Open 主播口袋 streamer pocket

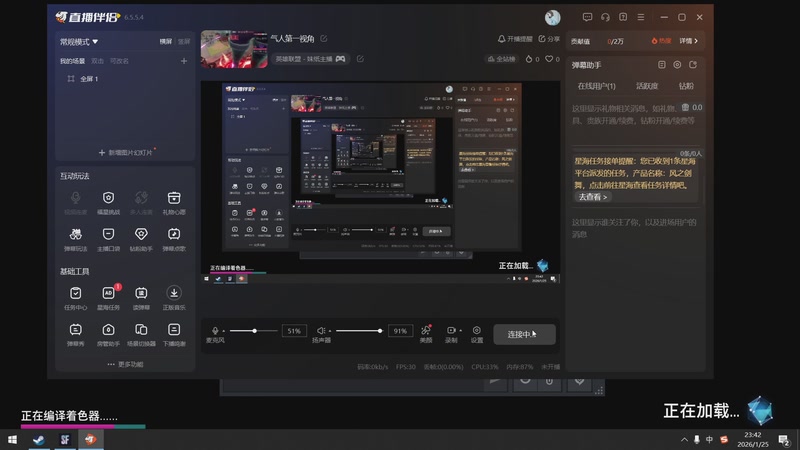coord(108,239)
